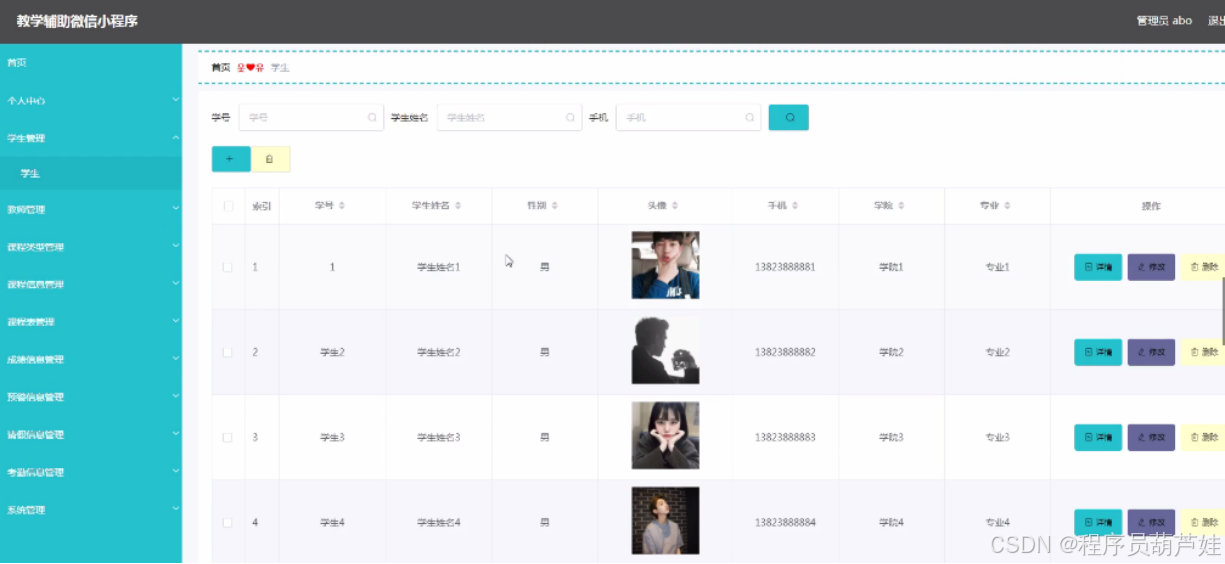The height and width of the screenshot is (564, 1225).
Task: Expand 个人中心 sidebar menu
Action: 91,100
